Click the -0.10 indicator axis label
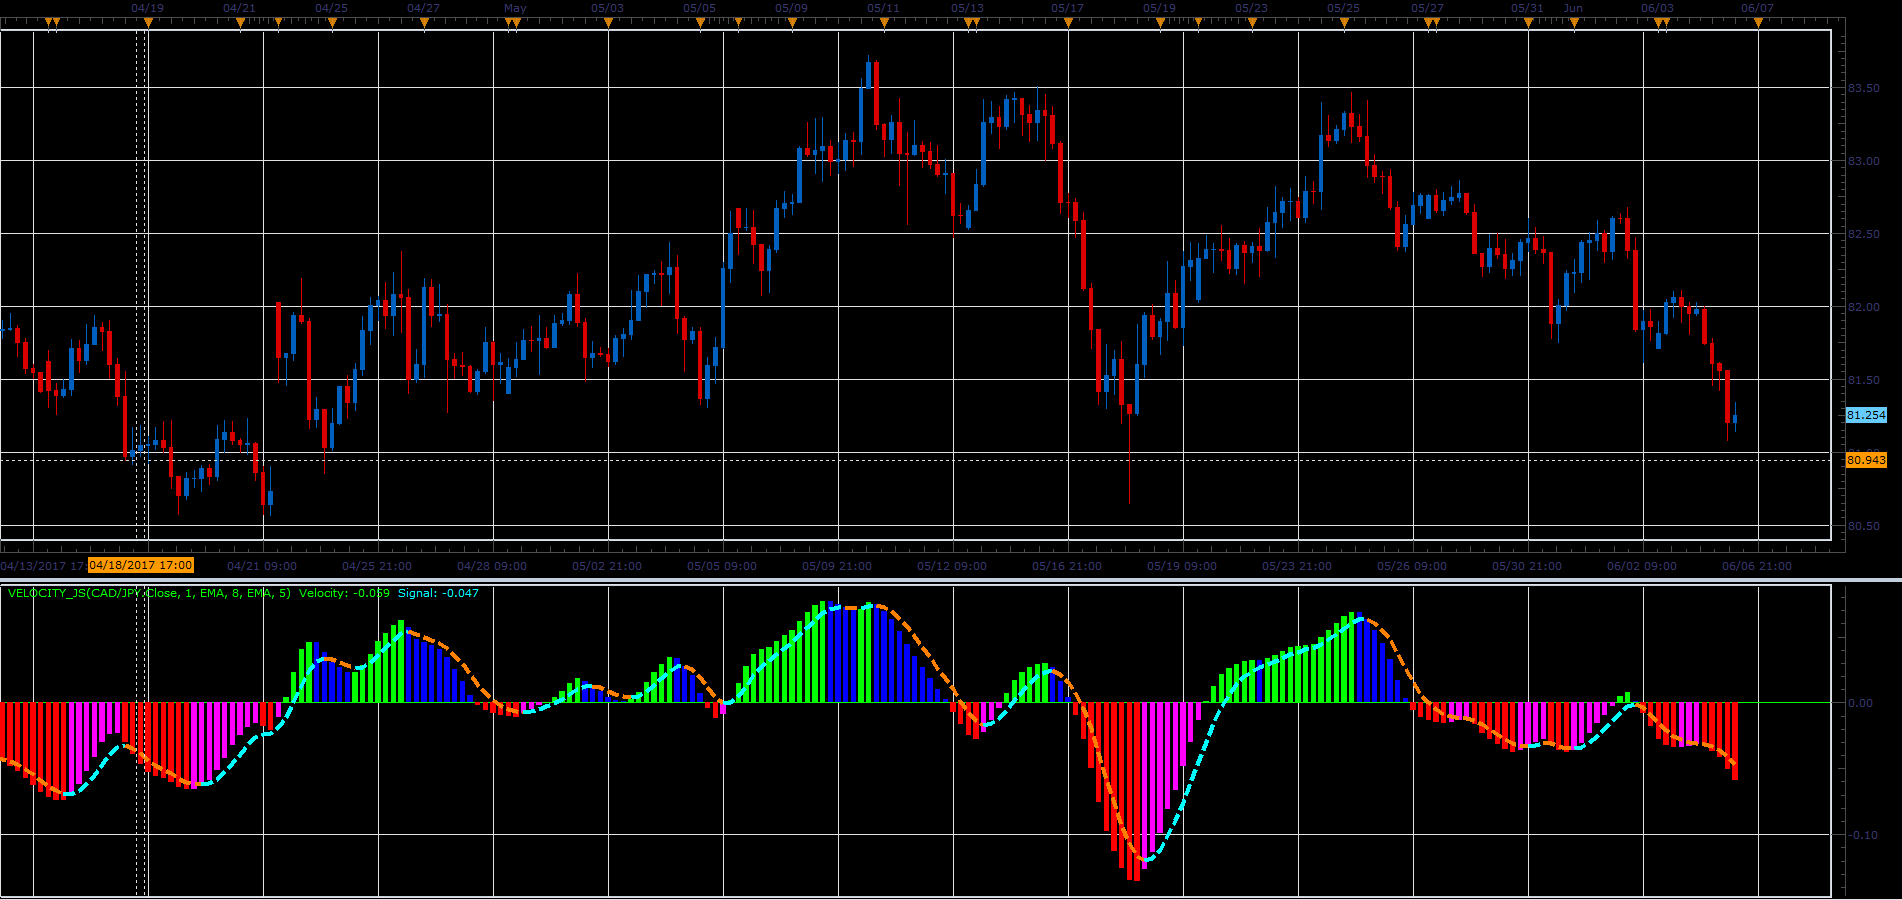 (1863, 835)
